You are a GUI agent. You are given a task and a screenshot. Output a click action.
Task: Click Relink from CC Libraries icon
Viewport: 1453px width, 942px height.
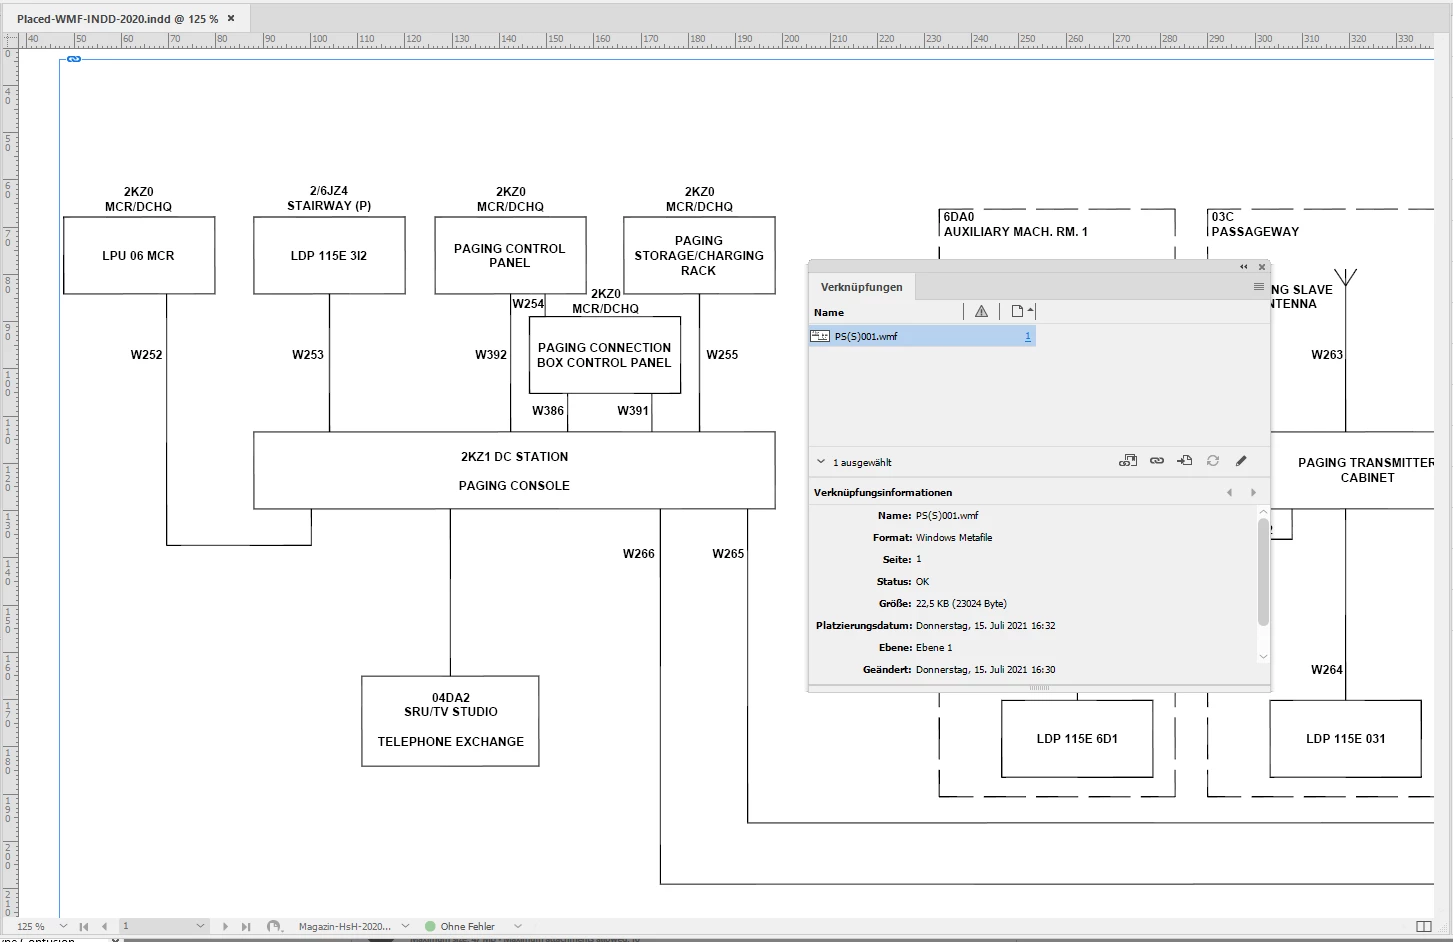(x=1127, y=461)
